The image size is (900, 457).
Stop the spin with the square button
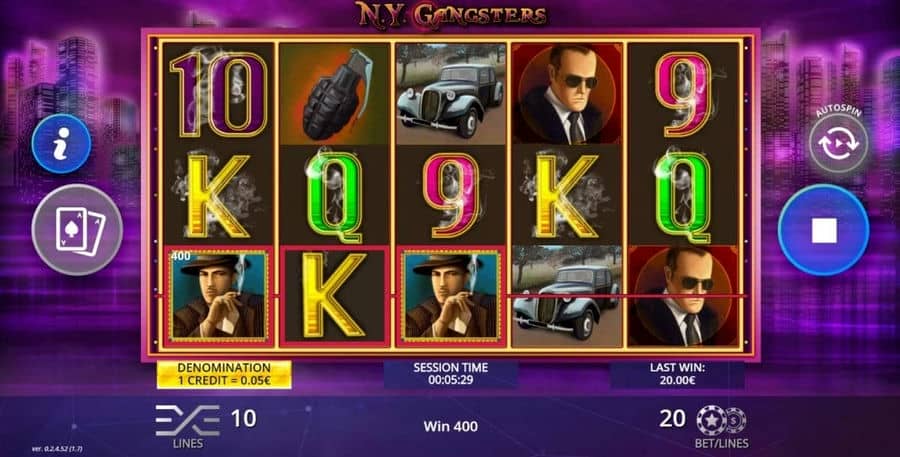pos(824,230)
